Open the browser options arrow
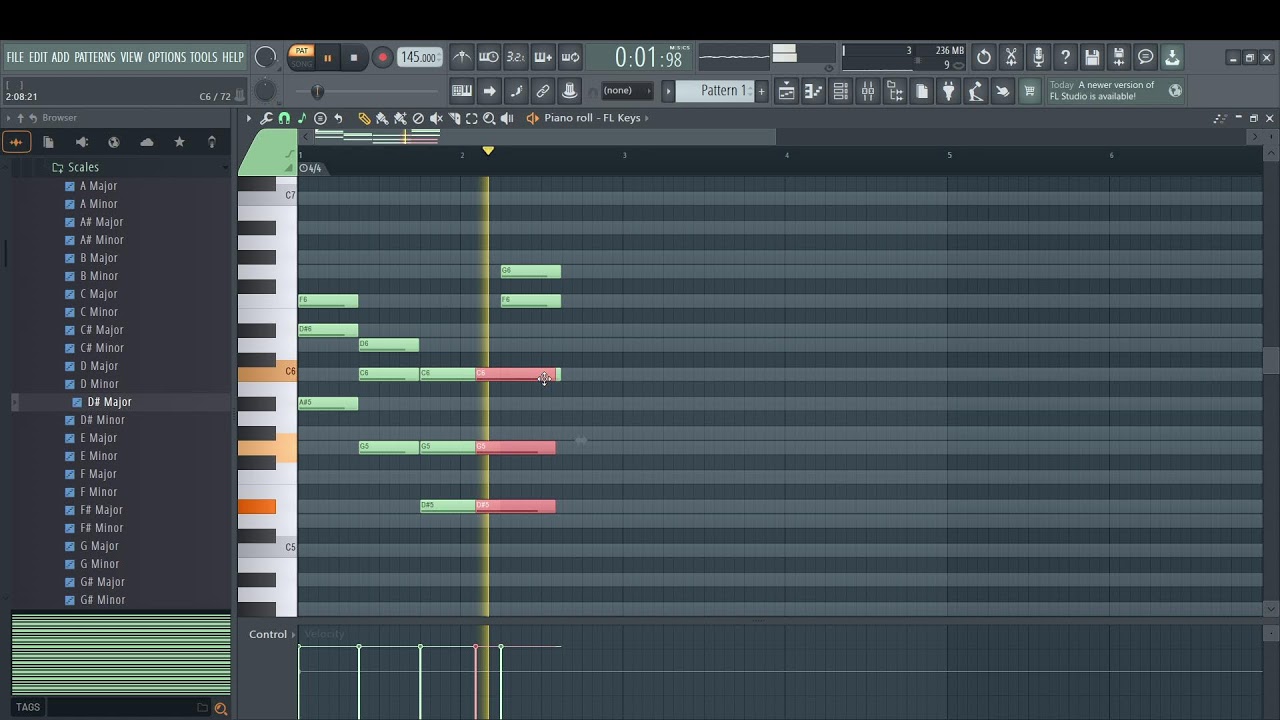Image resolution: width=1280 pixels, height=720 pixels. pyautogui.click(x=9, y=118)
